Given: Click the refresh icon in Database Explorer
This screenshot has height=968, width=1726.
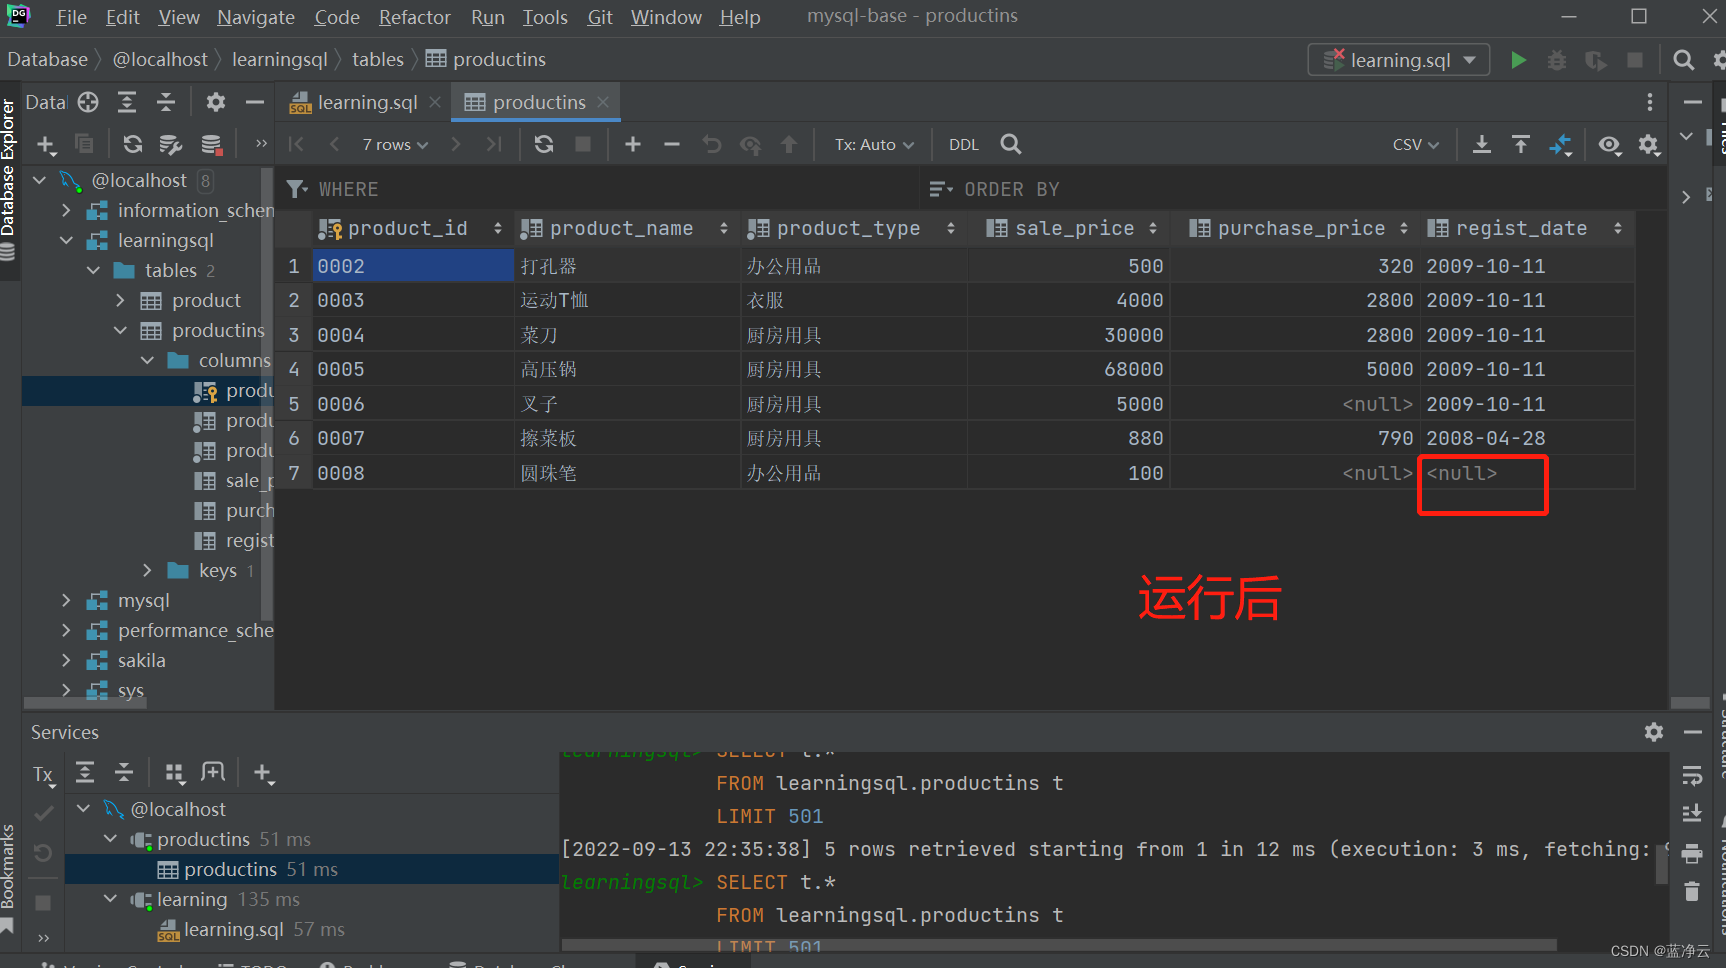Looking at the screenshot, I should coord(132,144).
